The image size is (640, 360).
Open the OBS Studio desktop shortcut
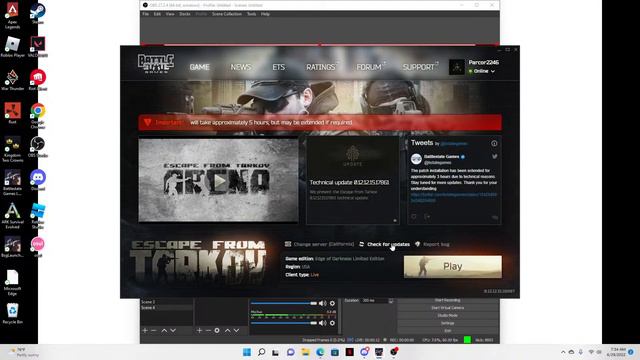(38, 147)
